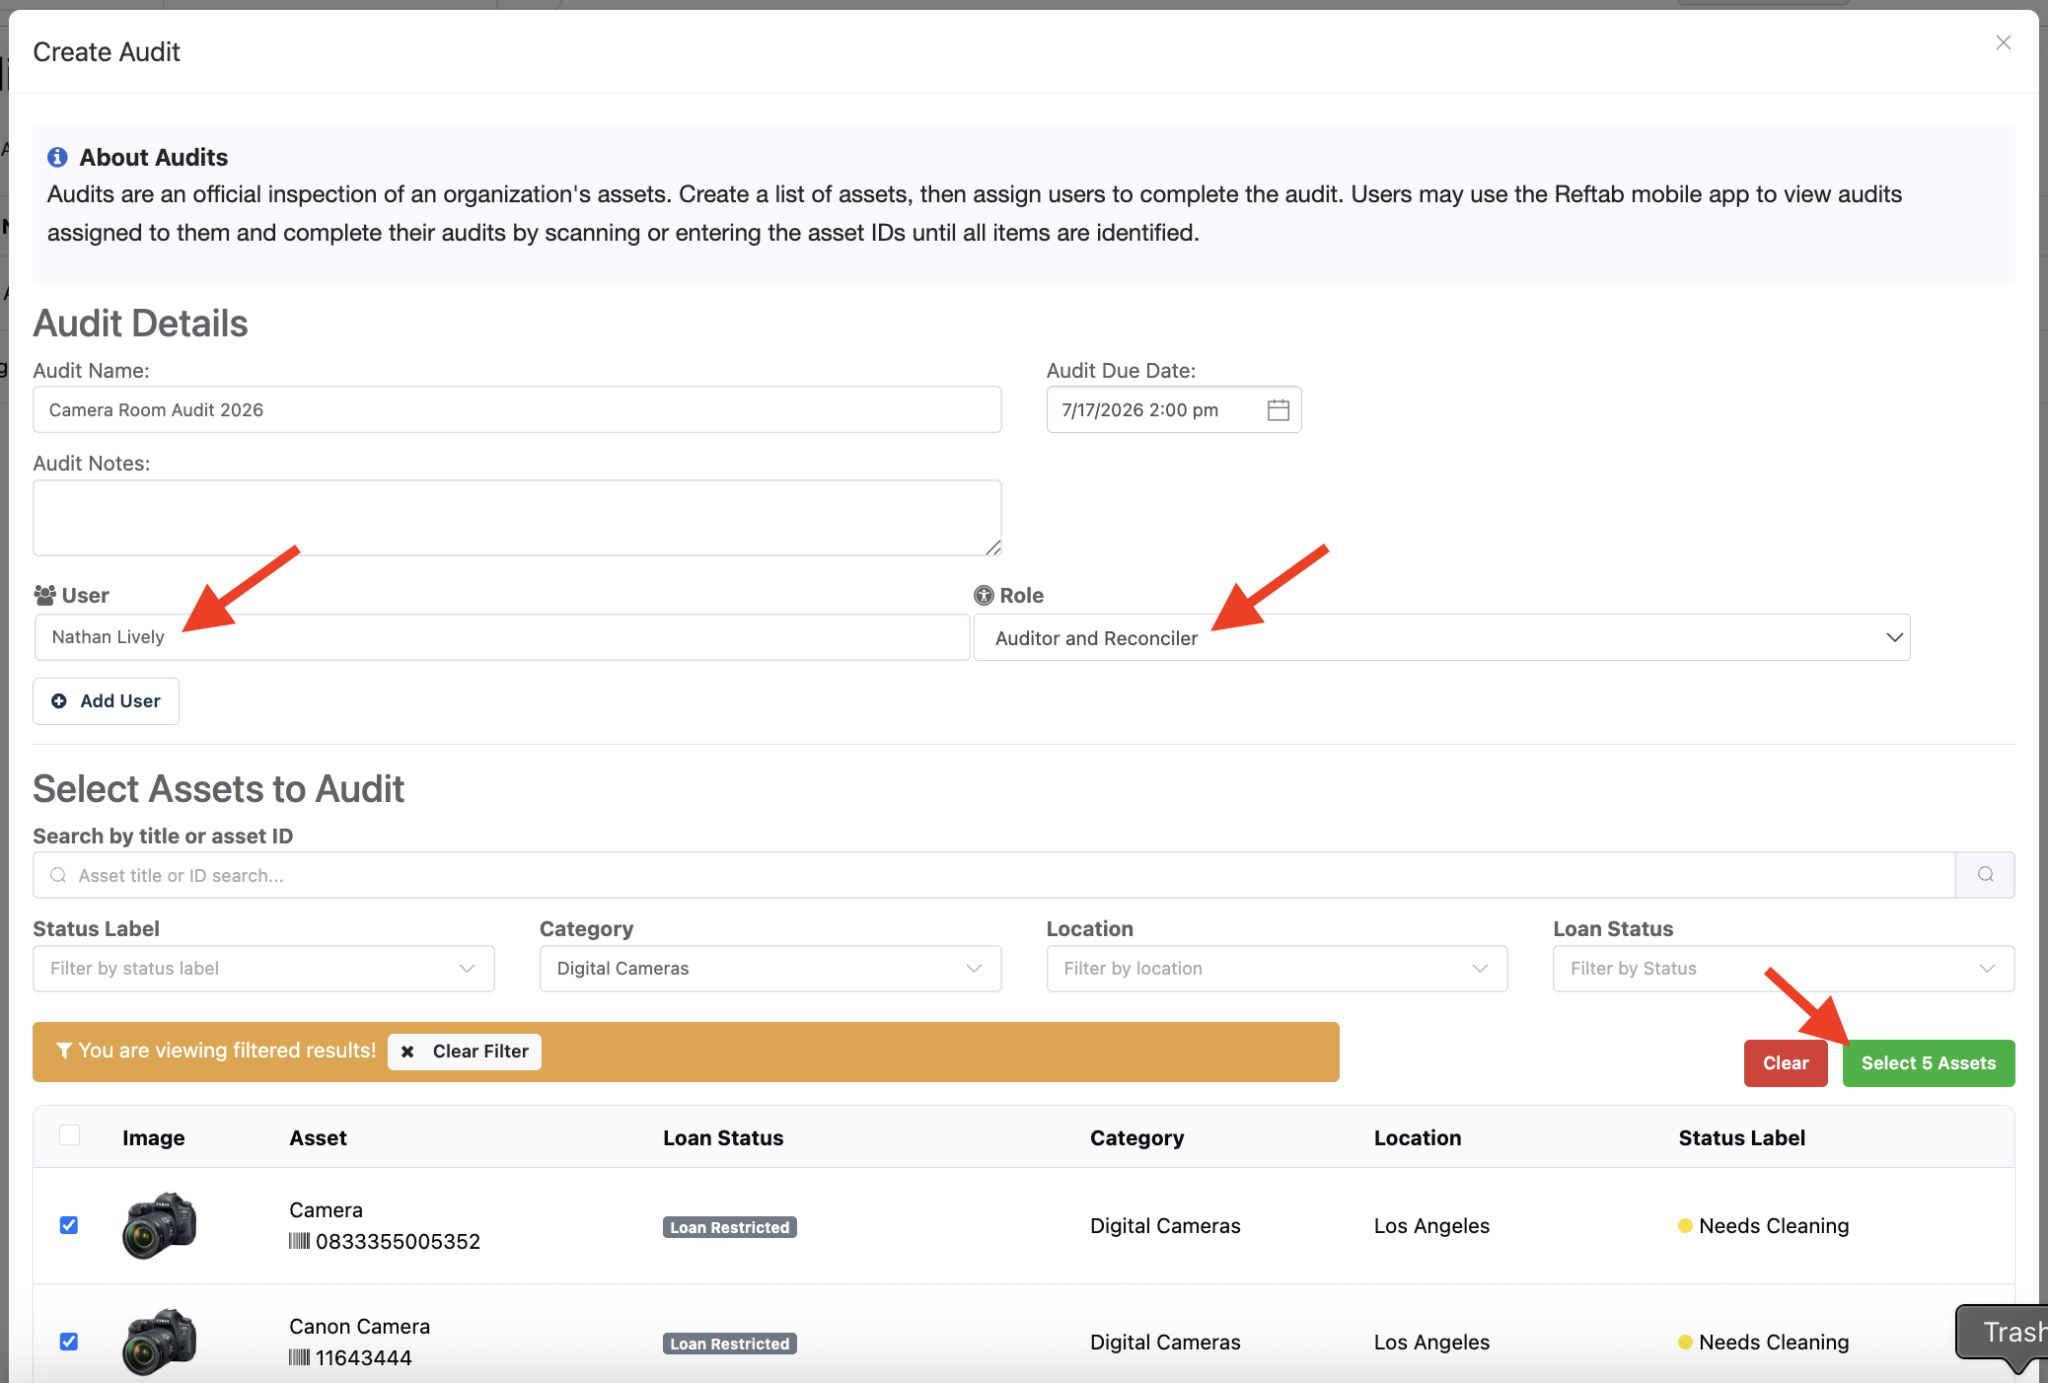
Task: Click the resize grip of Audit Notes
Action: [993, 547]
